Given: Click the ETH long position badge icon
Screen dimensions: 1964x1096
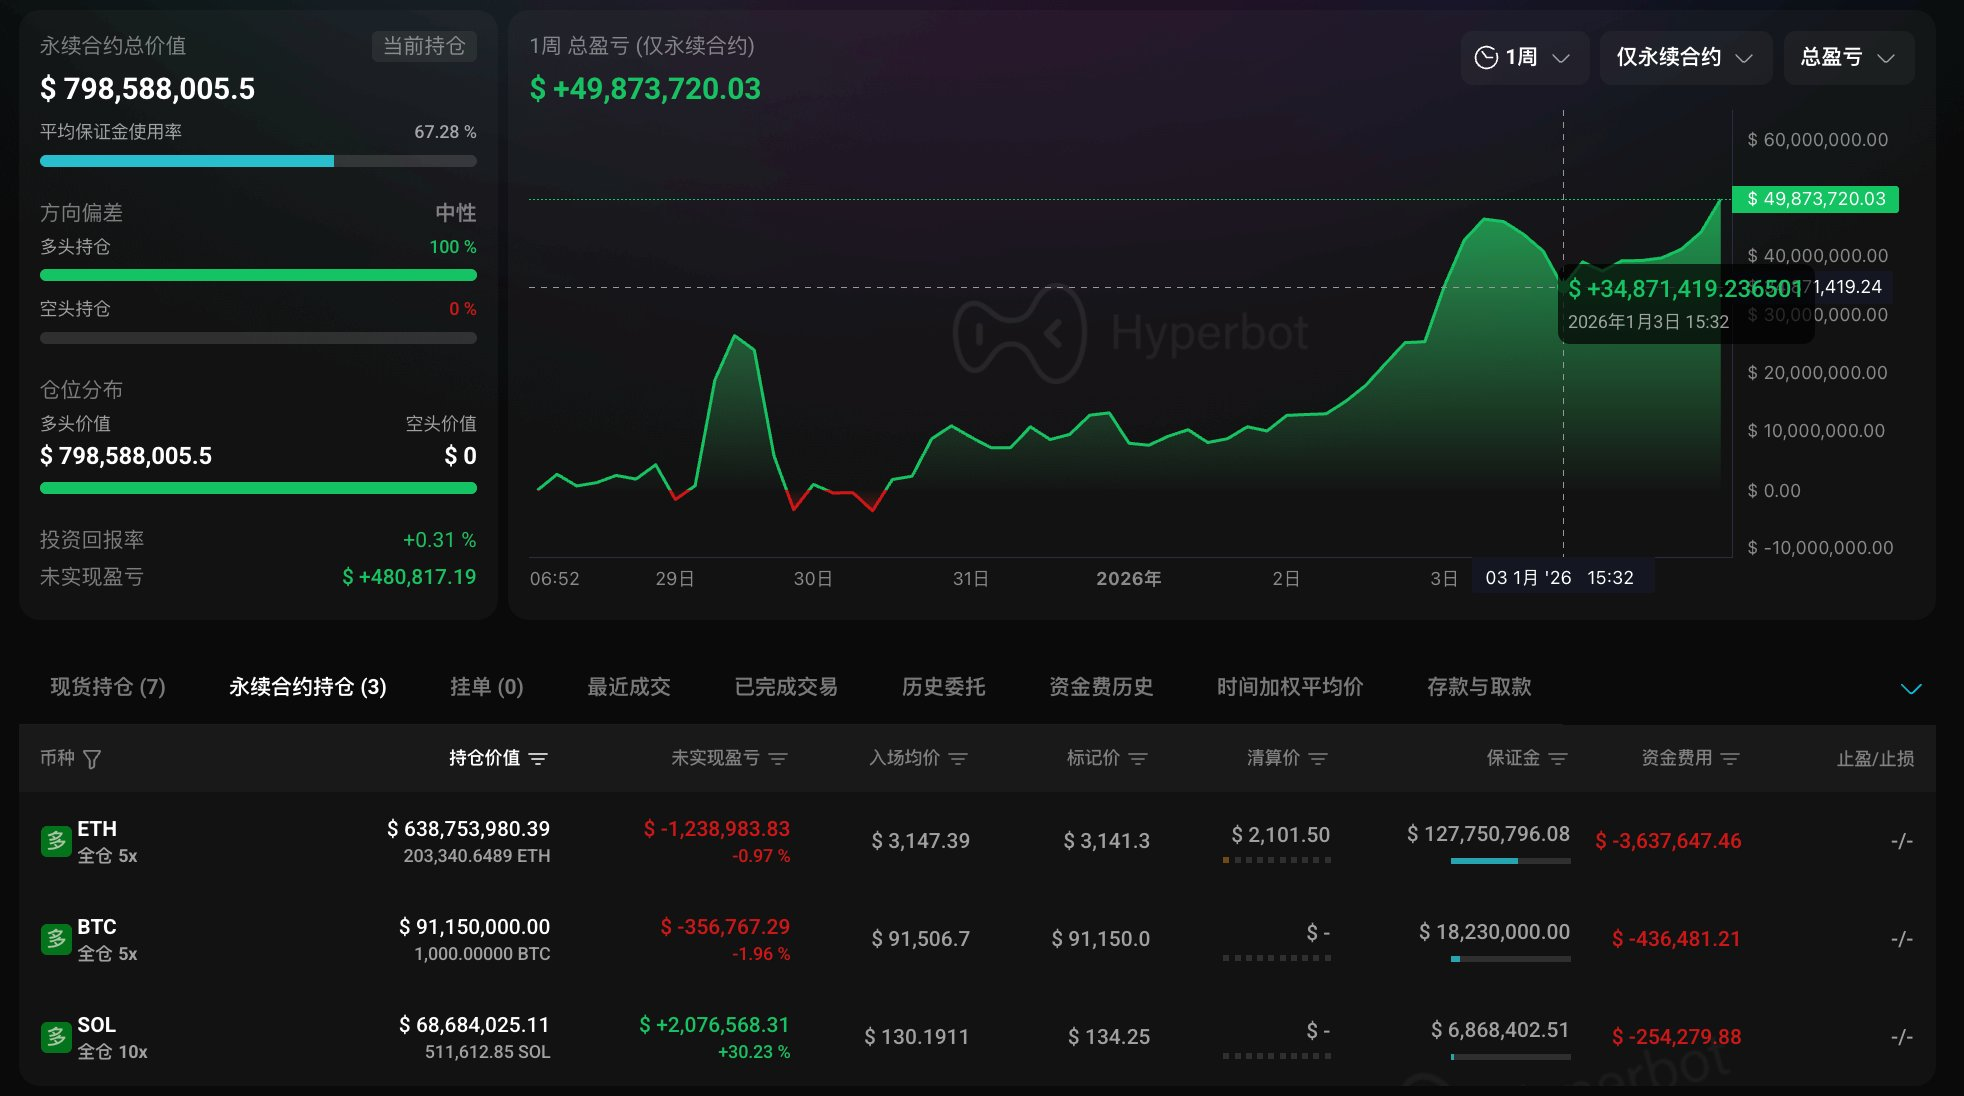Looking at the screenshot, I should pos(55,841).
